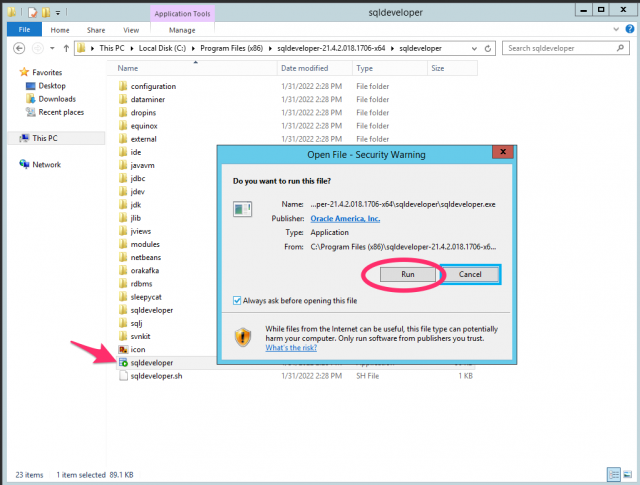Select the netbeans folder icon

pyautogui.click(x=123, y=257)
